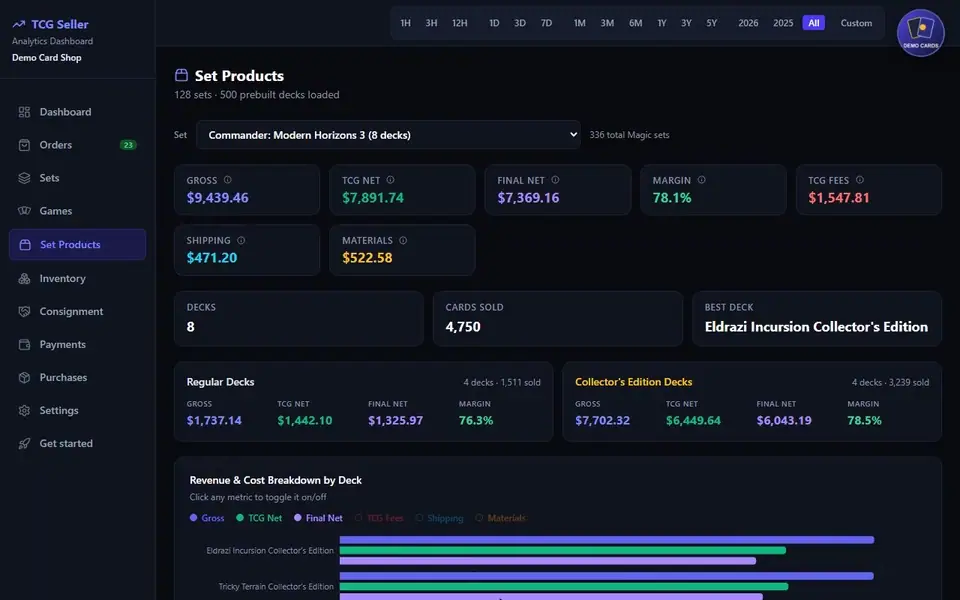
Task: Switch the time range to 6M
Action: pos(636,23)
